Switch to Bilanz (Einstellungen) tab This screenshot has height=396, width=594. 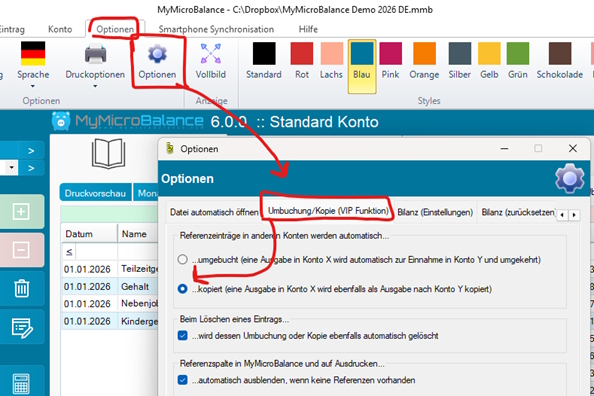pyautogui.click(x=435, y=212)
